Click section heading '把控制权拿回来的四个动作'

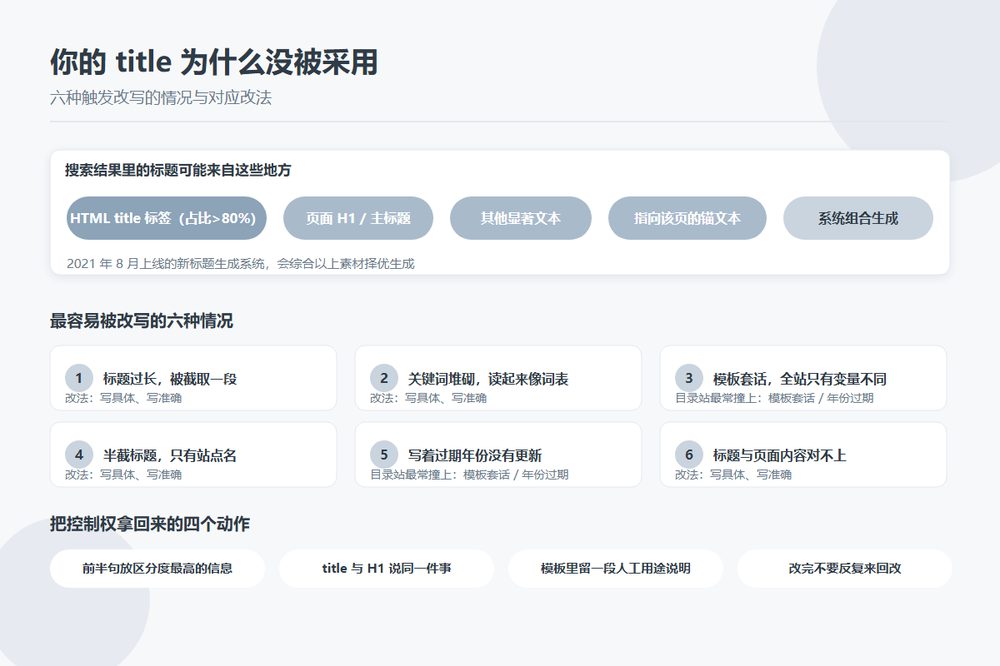pyautogui.click(x=150, y=524)
